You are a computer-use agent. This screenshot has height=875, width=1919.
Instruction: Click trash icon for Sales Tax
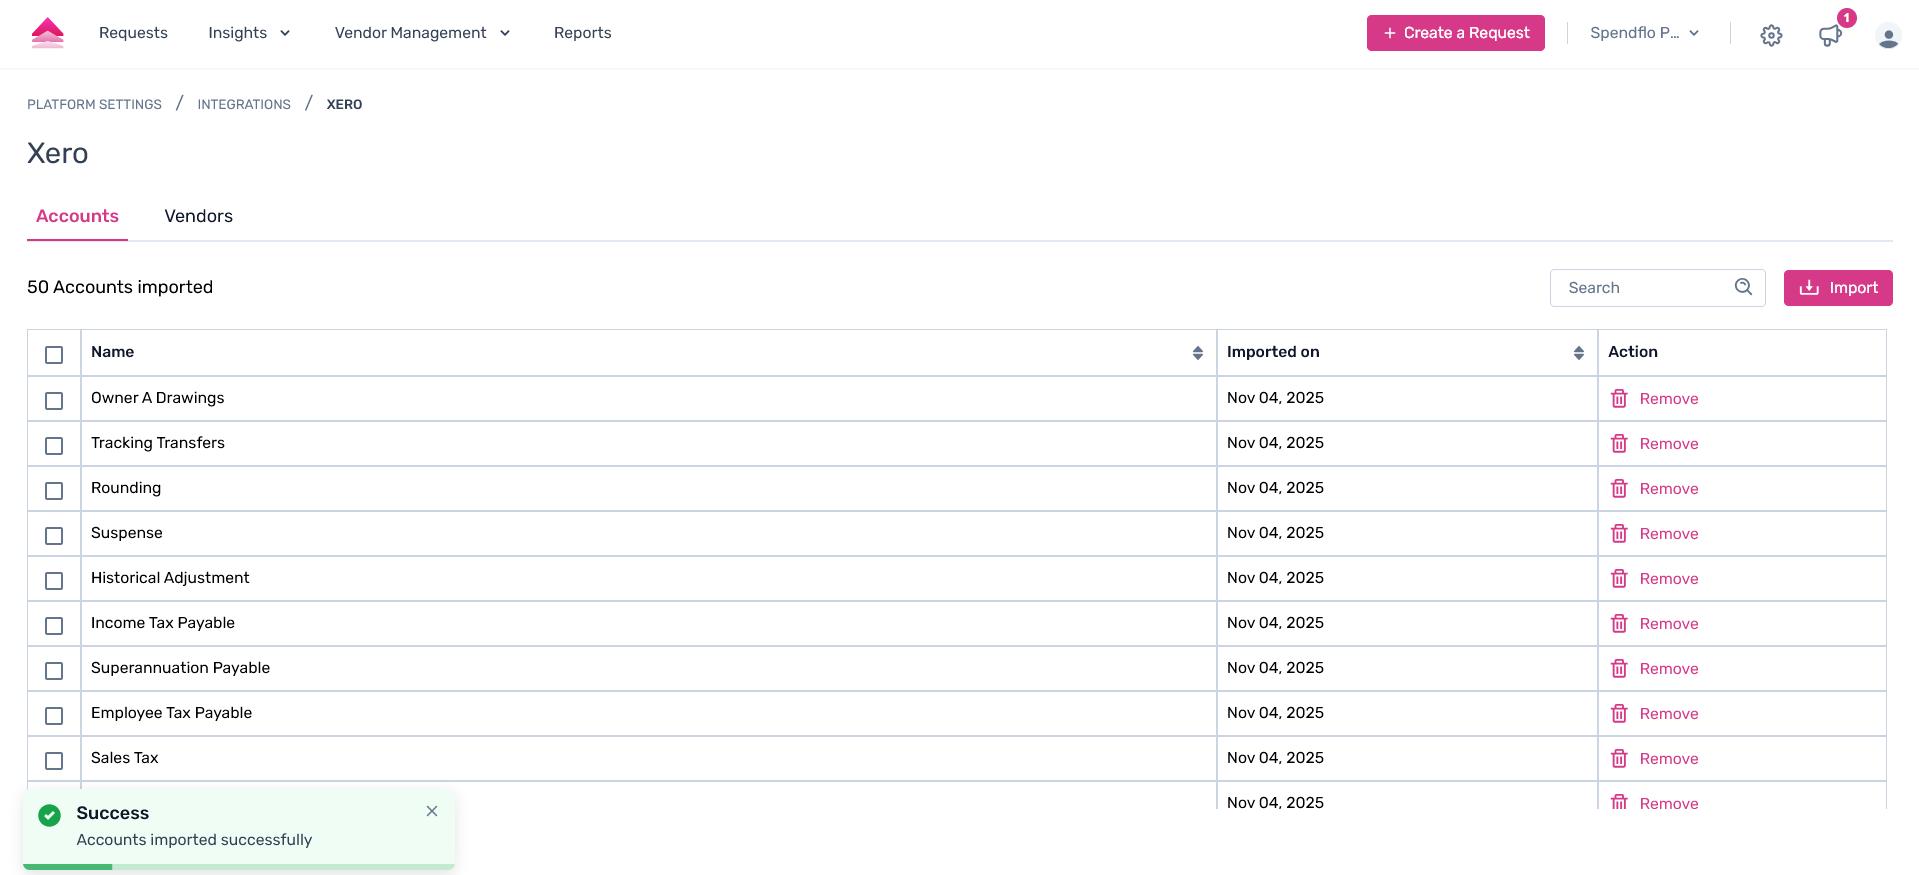point(1619,758)
